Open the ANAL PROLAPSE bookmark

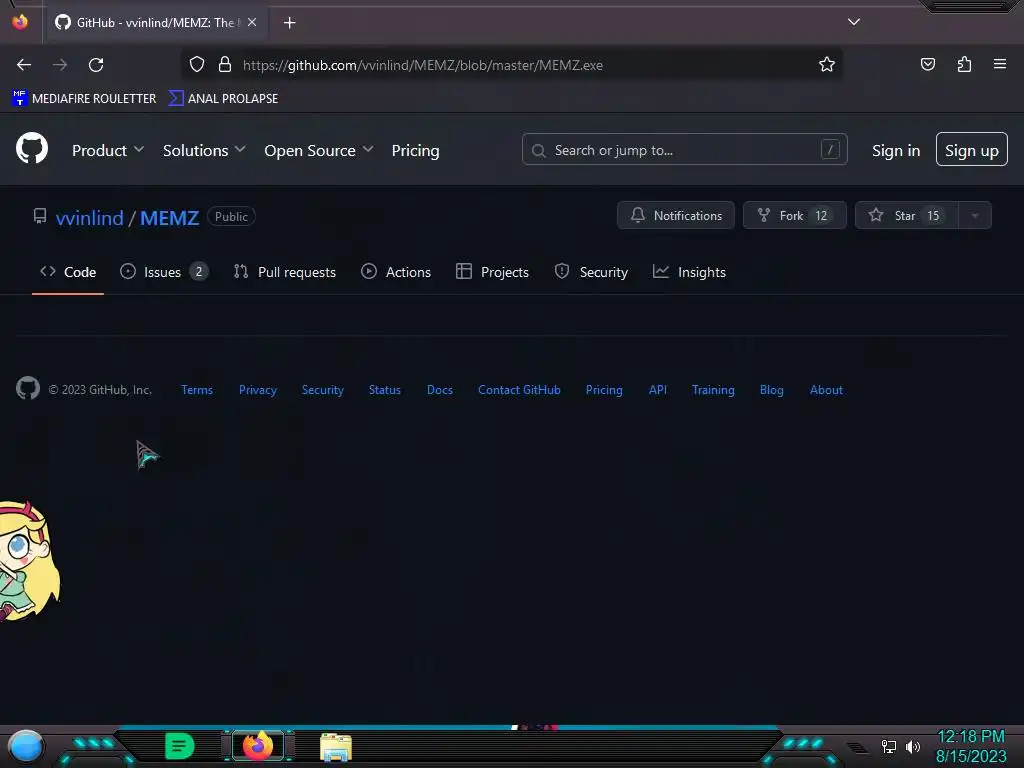(223, 99)
